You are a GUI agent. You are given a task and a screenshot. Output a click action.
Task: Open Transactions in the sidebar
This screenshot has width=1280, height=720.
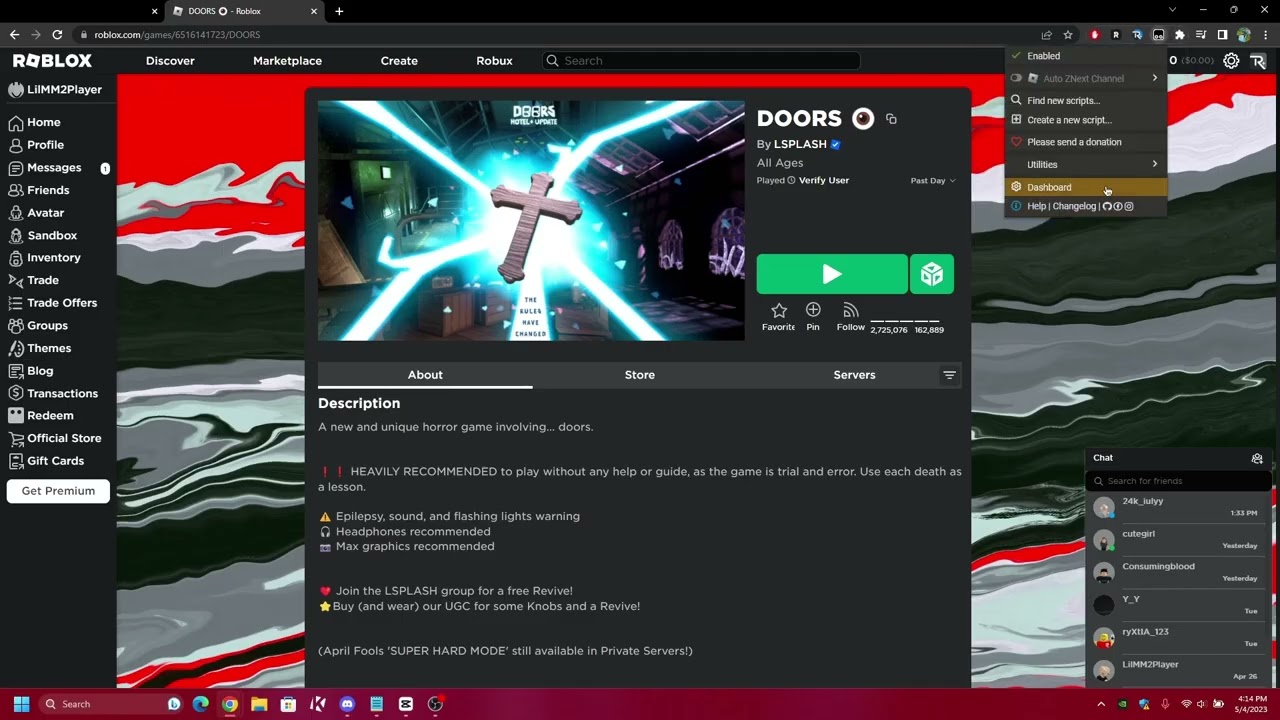point(53,394)
